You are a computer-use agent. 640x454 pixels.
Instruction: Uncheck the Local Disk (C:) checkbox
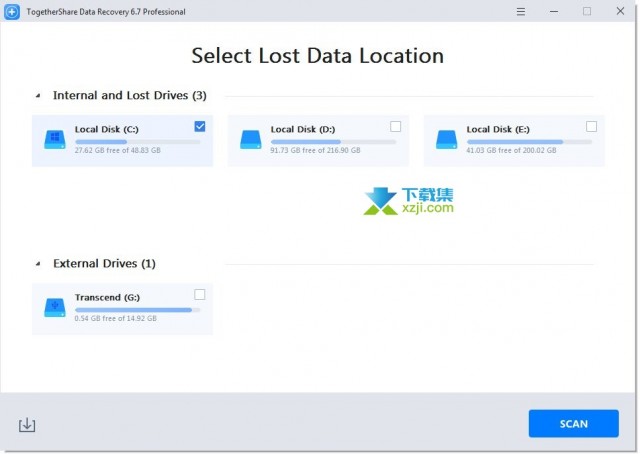pos(200,127)
